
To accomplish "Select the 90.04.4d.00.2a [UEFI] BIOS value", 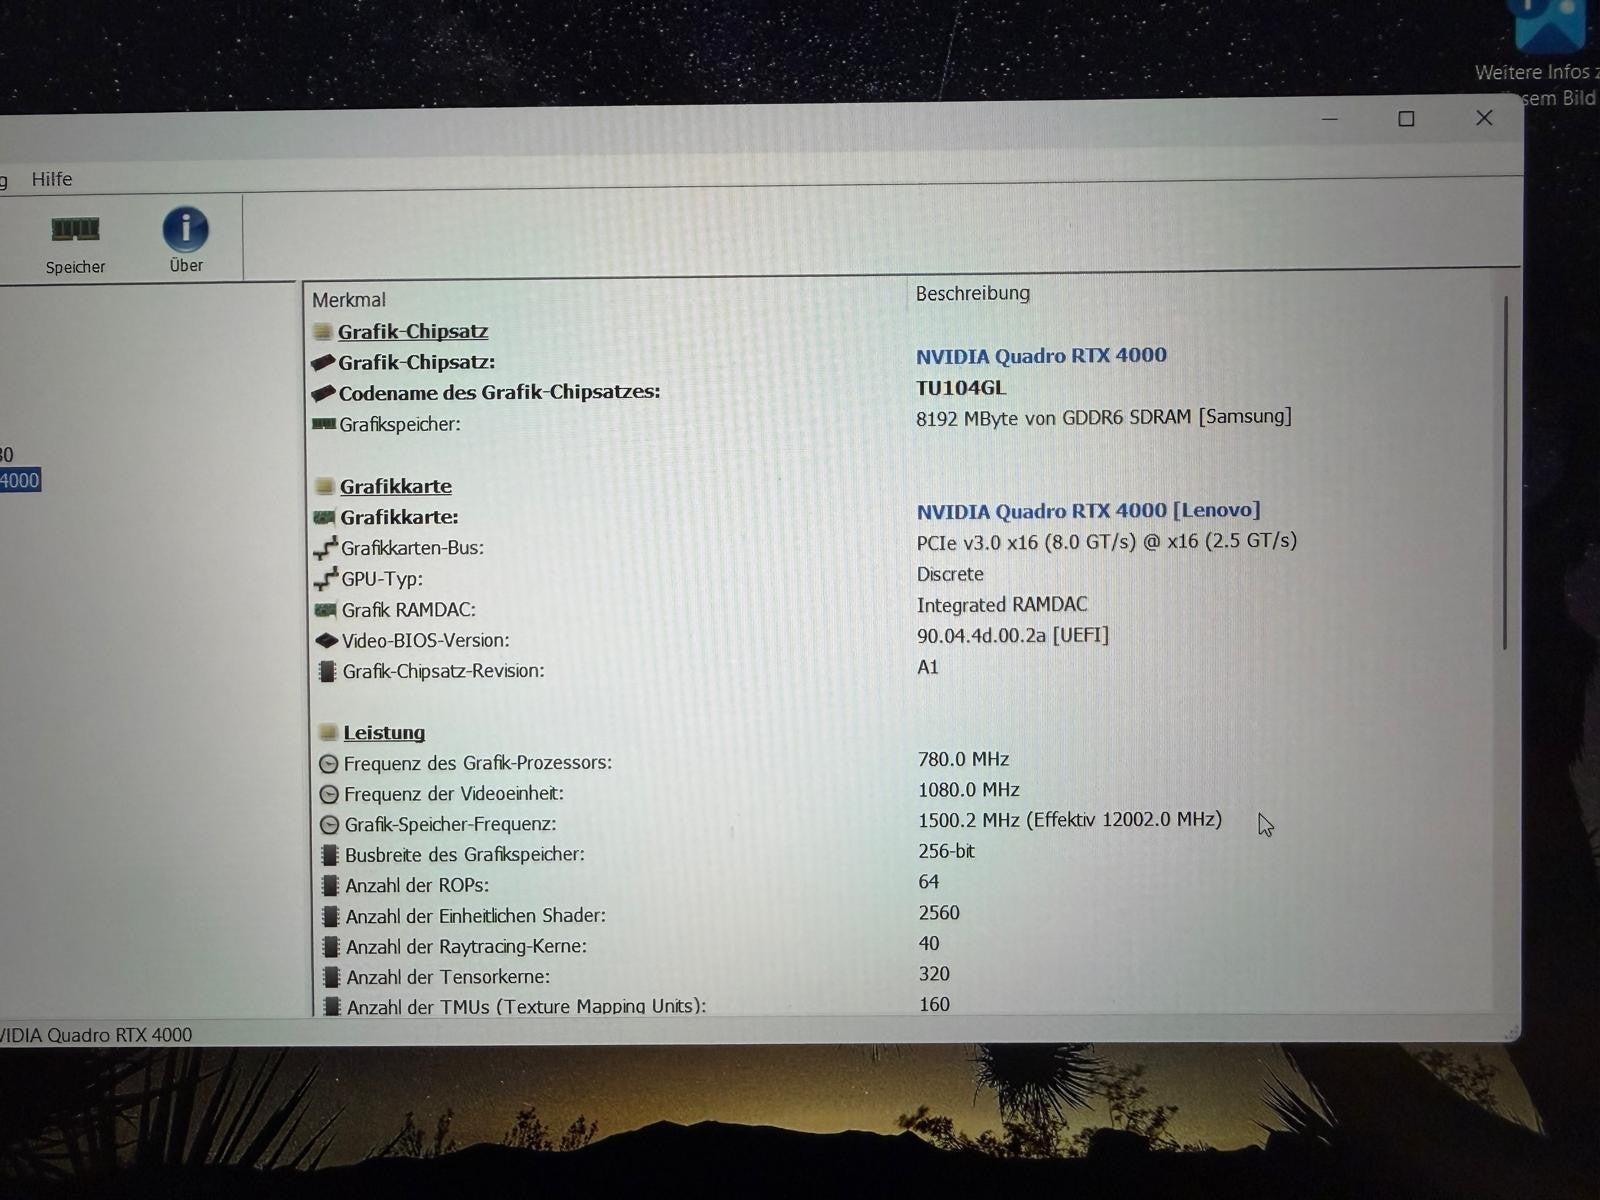I will coord(1013,635).
